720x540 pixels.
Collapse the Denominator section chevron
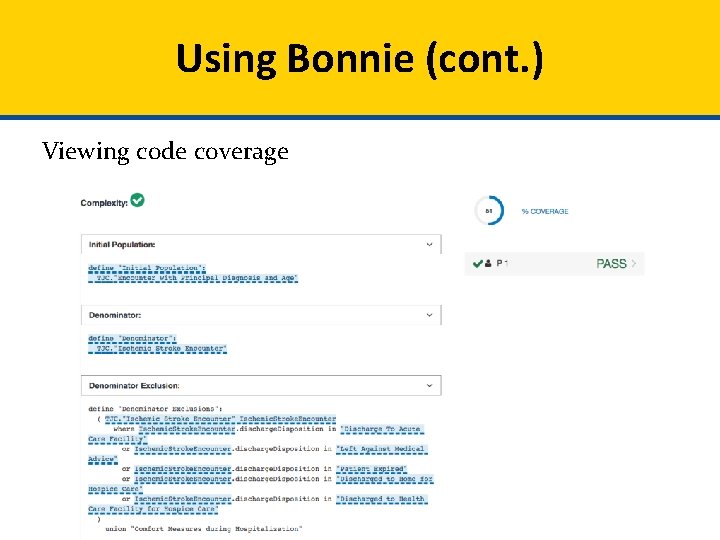429,315
